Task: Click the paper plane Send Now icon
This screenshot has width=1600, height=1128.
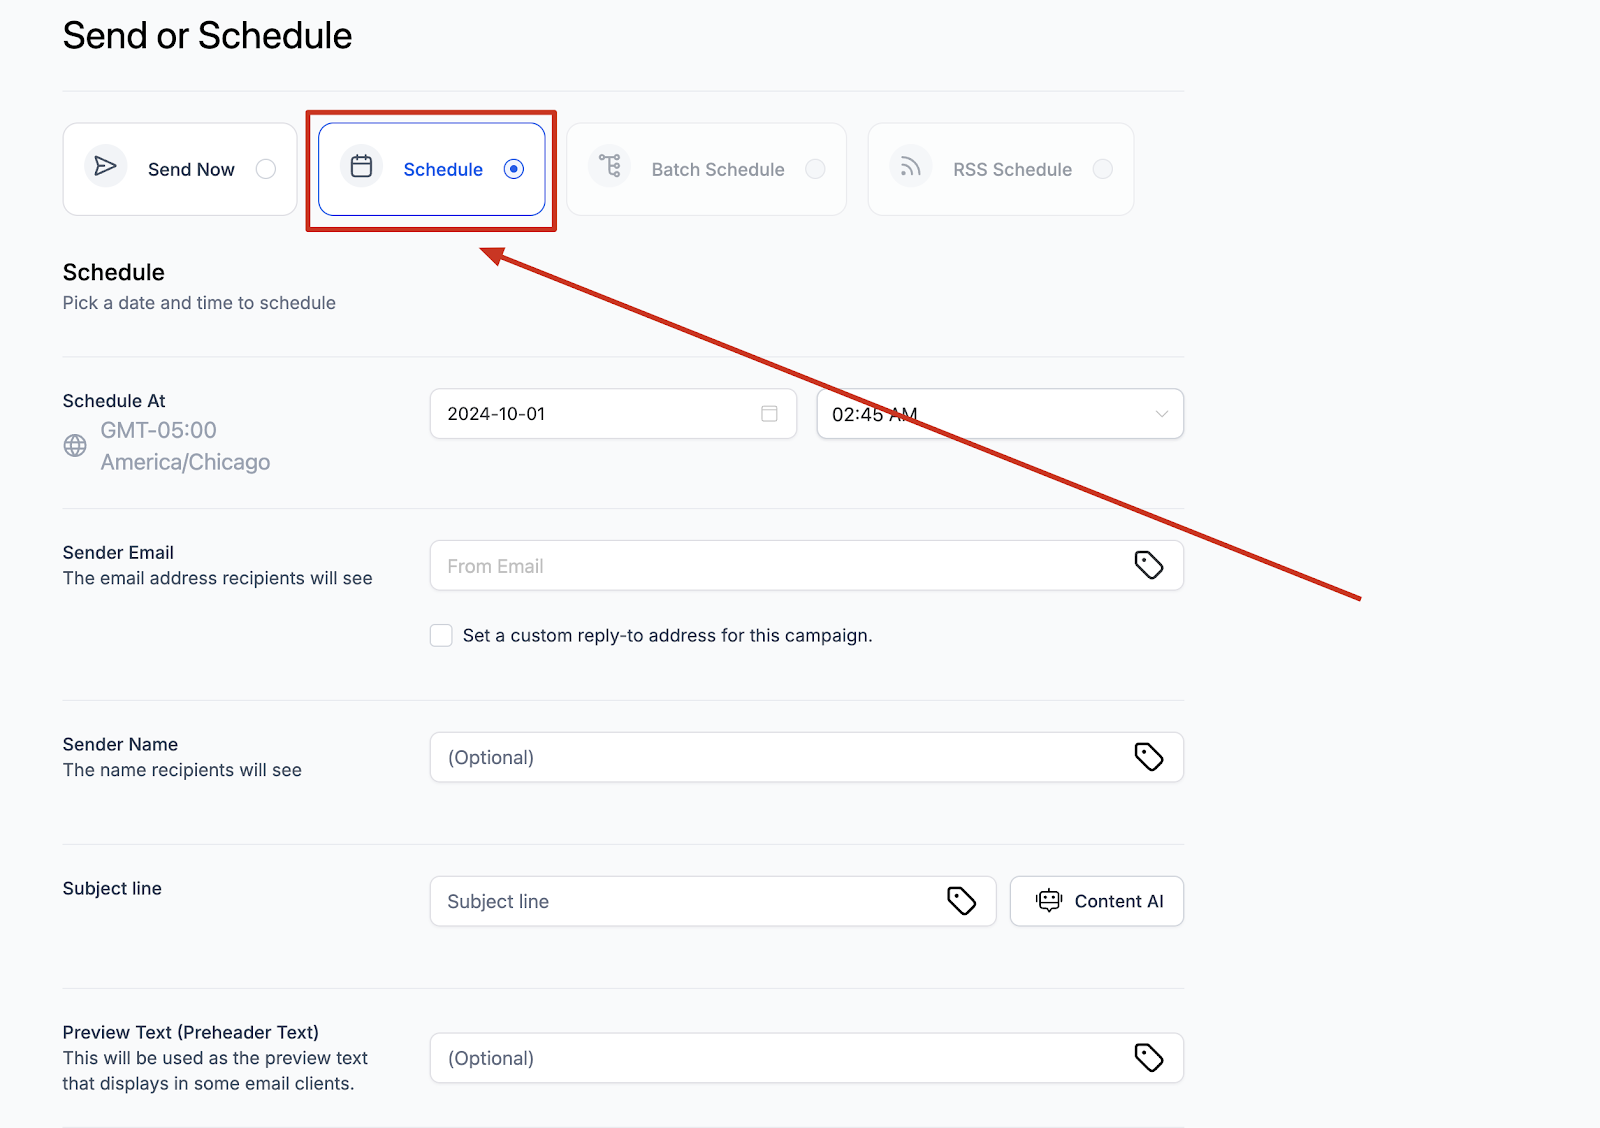Action: click(x=105, y=166)
